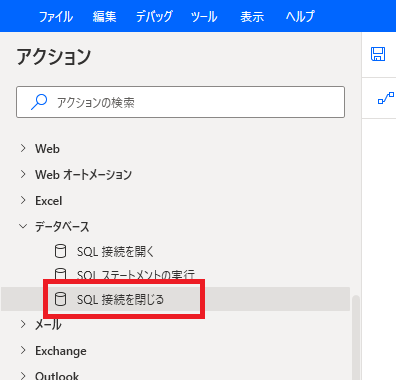Click the flow connector icon under save

coord(386,98)
